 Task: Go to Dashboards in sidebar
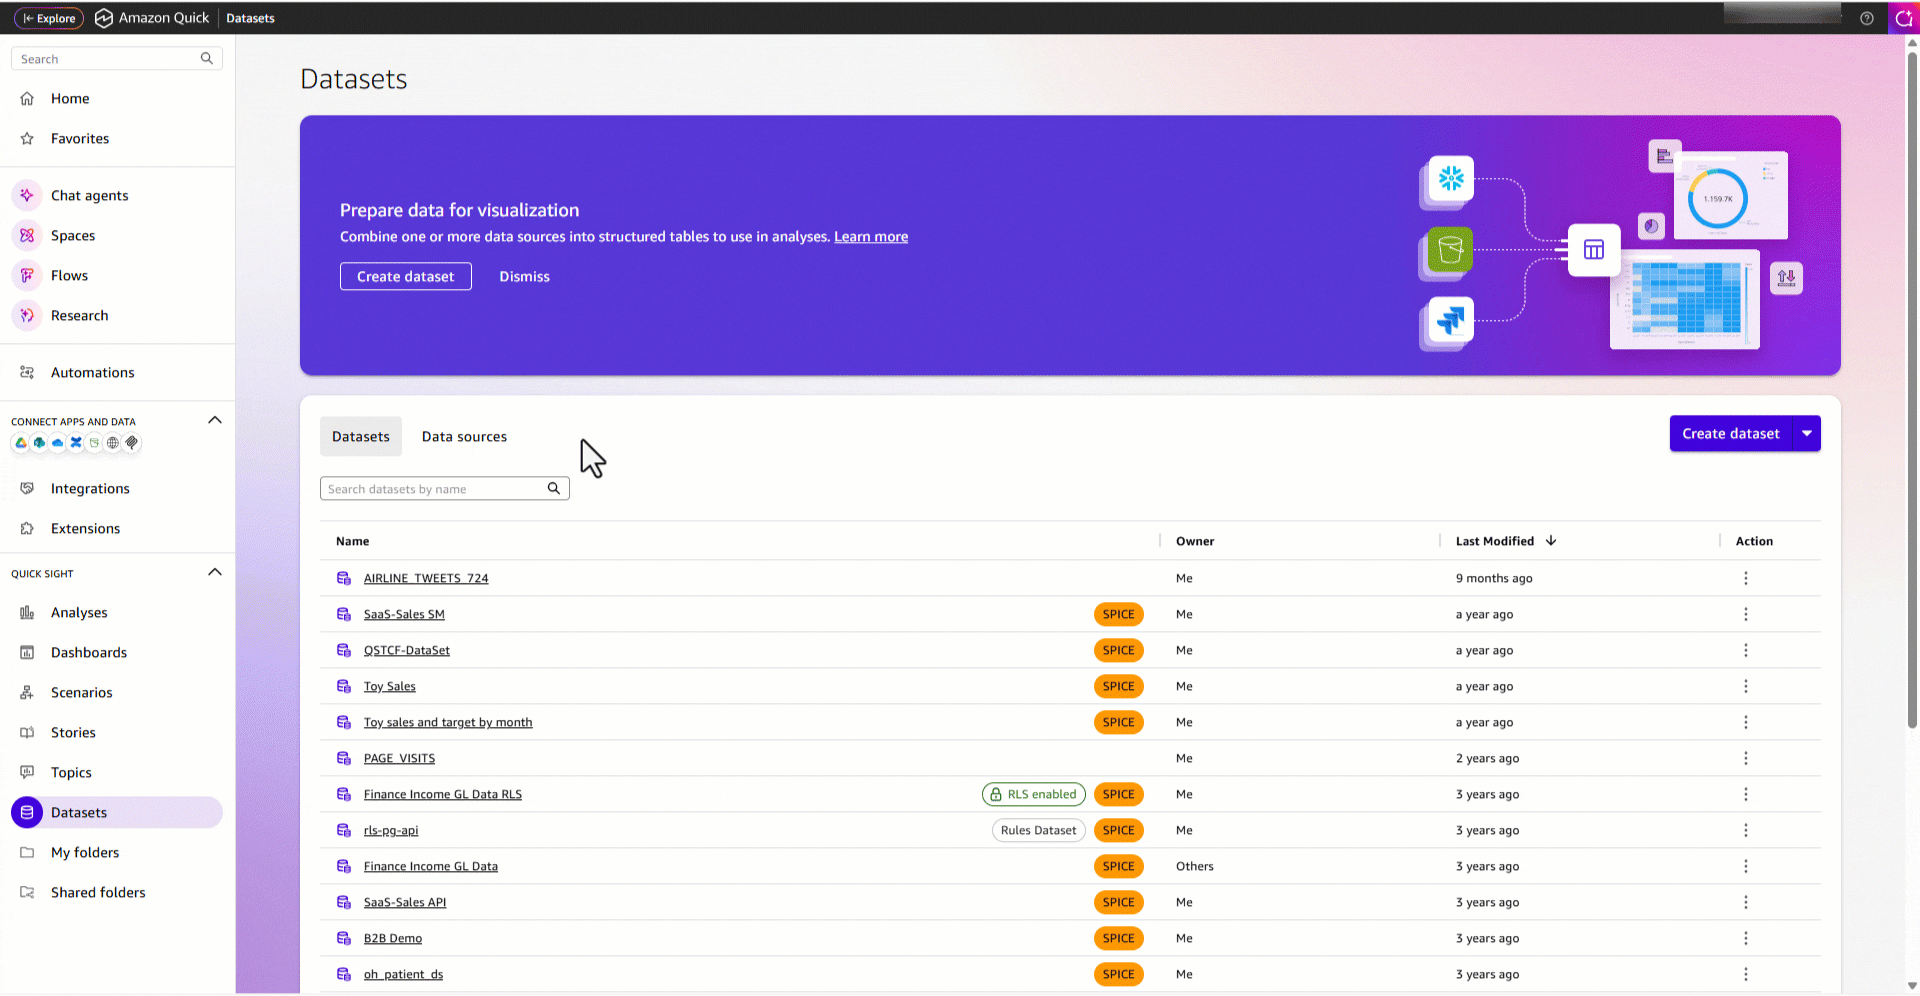coord(89,653)
